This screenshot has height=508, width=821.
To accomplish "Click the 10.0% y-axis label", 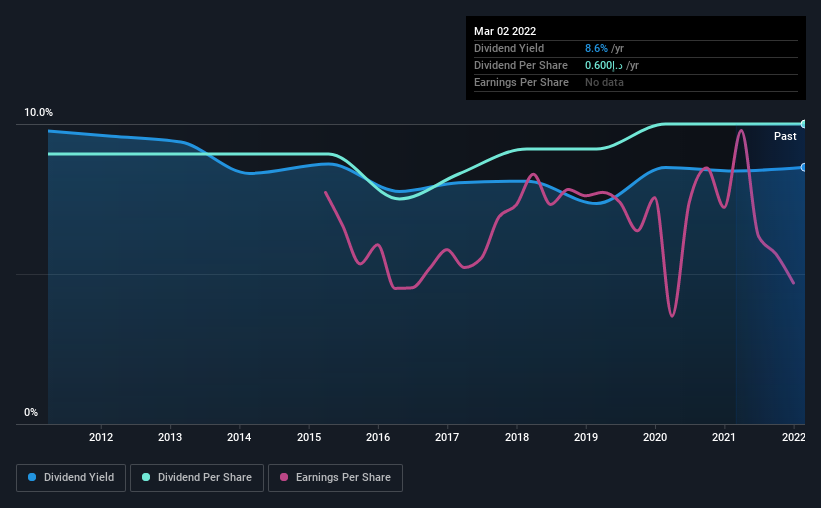I will 38,113.
